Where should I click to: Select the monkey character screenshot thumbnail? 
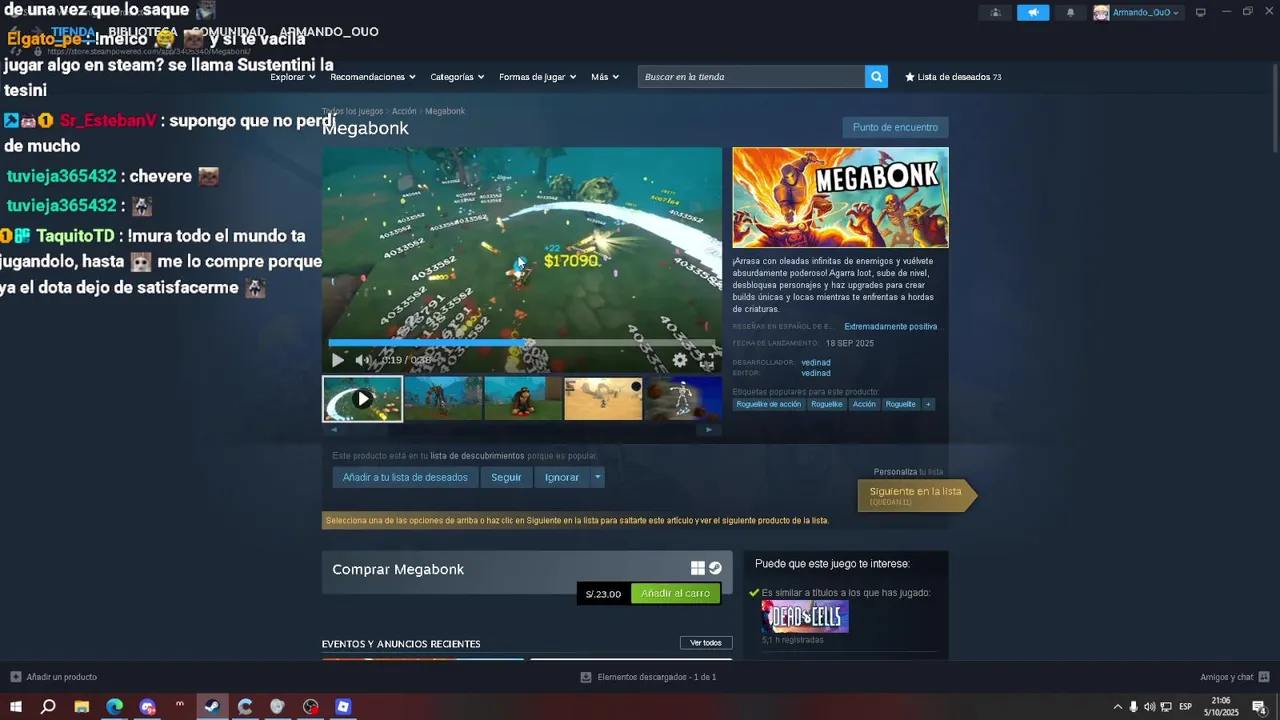[523, 398]
